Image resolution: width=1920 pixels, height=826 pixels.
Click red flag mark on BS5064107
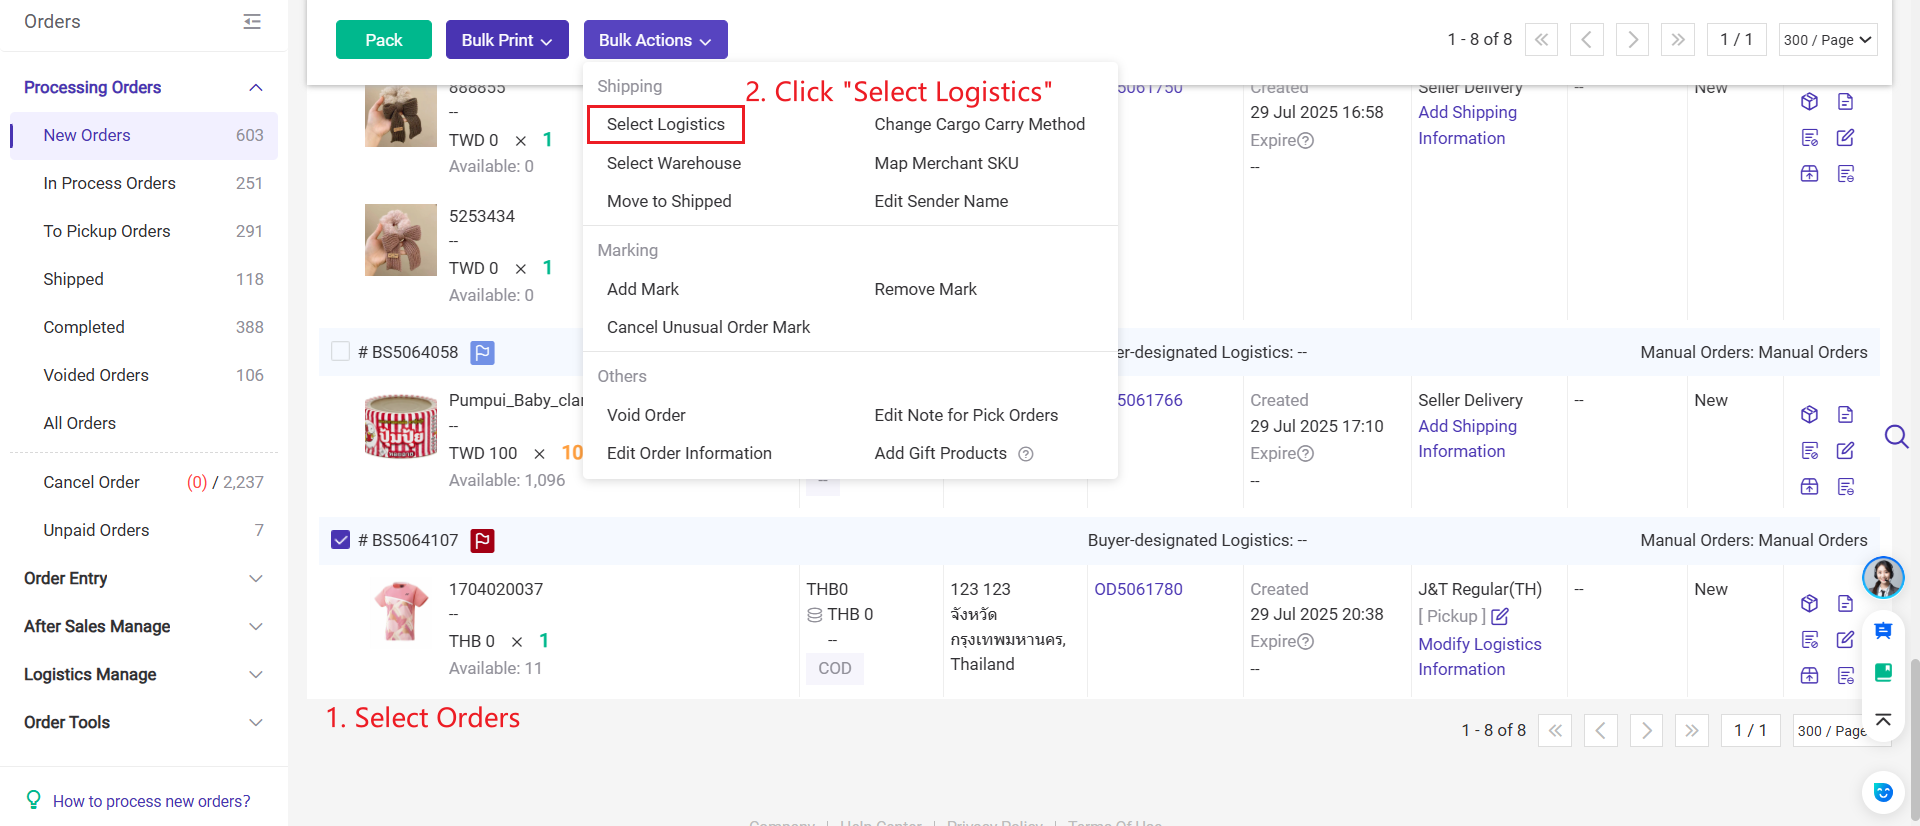[x=482, y=540]
